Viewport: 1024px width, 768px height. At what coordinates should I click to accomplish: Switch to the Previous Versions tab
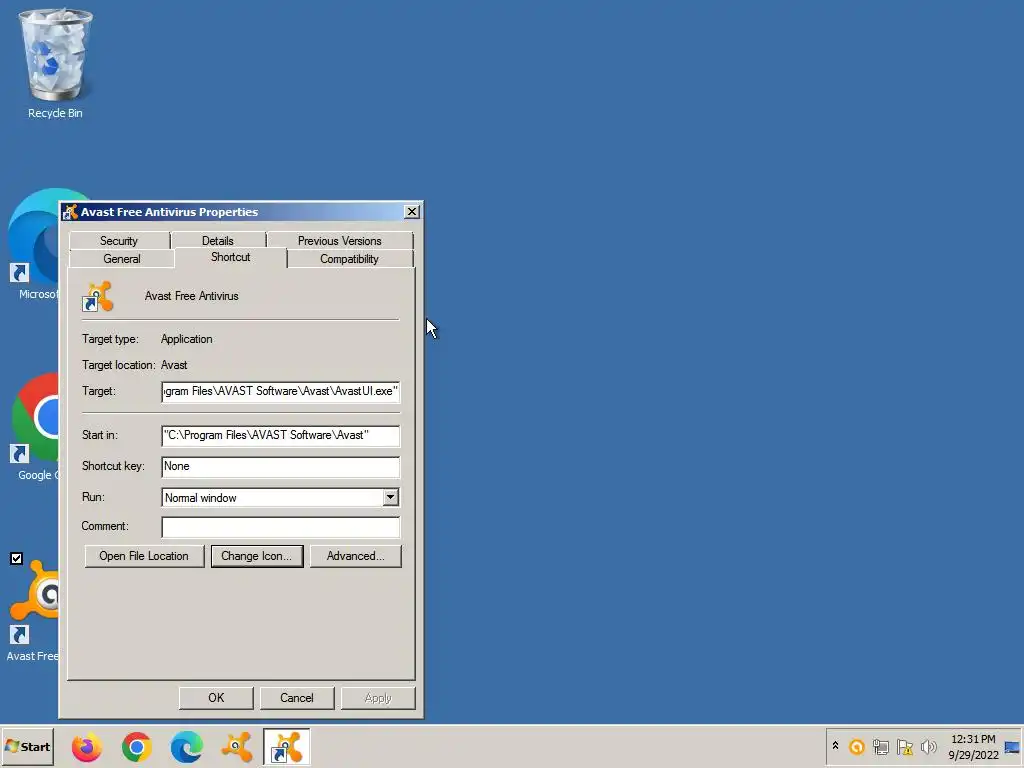coord(340,241)
